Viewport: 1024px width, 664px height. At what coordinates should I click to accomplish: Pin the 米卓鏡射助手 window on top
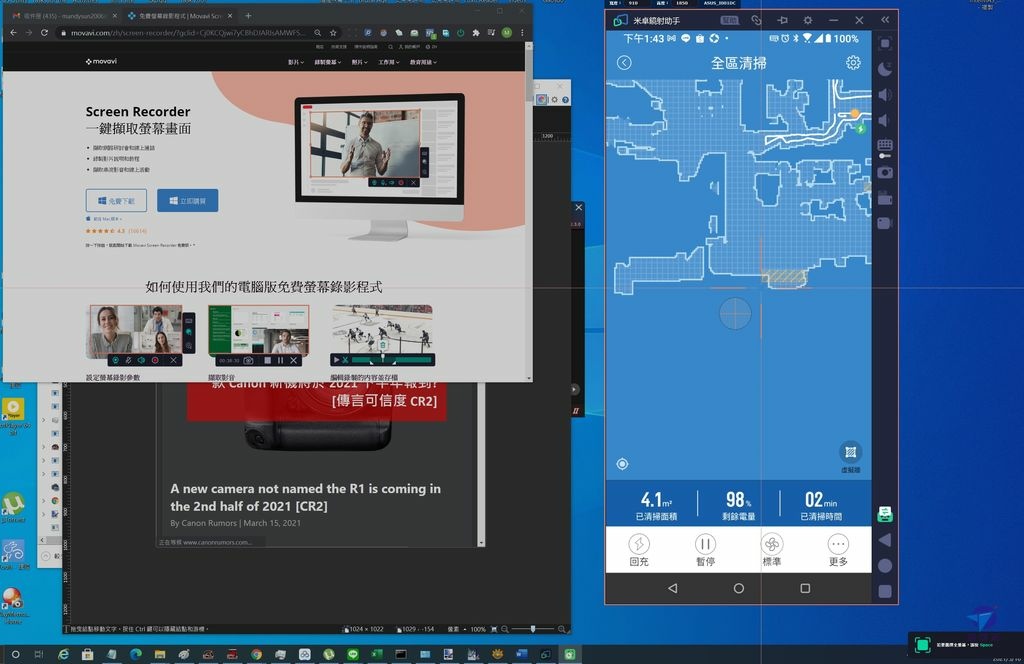click(x=782, y=20)
